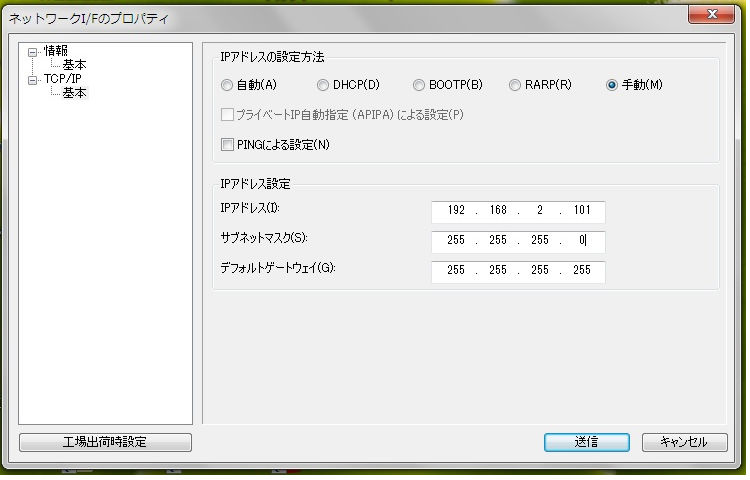Click the 工場出荷時設定 button
Viewport: 750px width, 480px height.
pos(105,442)
